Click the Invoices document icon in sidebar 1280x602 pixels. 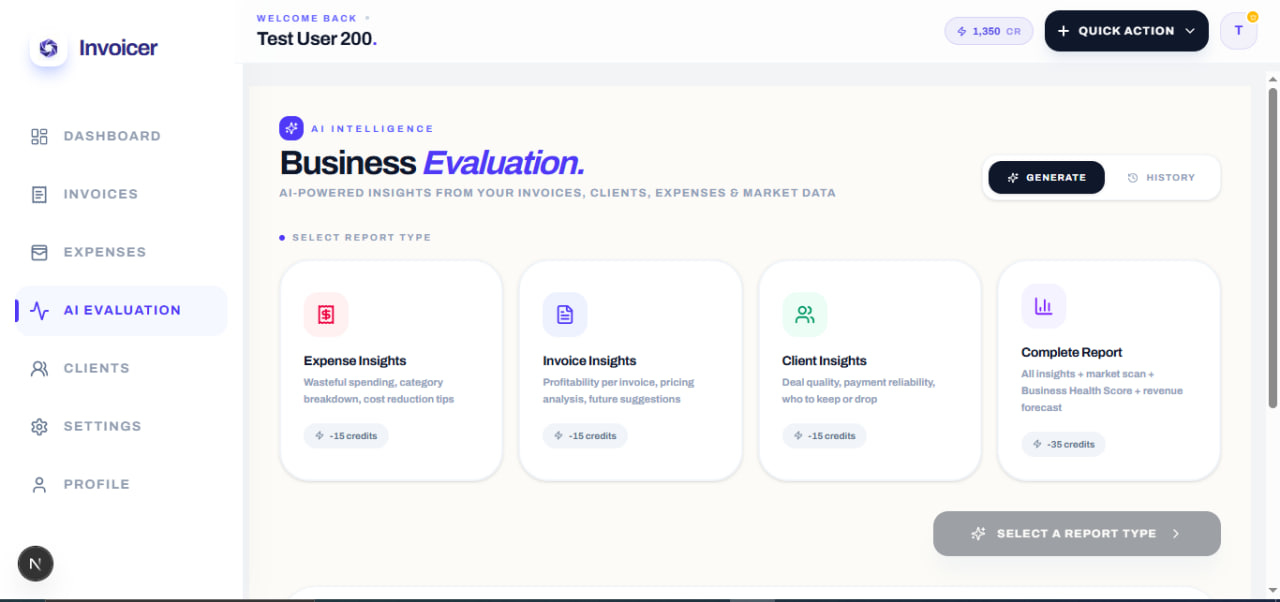point(39,194)
